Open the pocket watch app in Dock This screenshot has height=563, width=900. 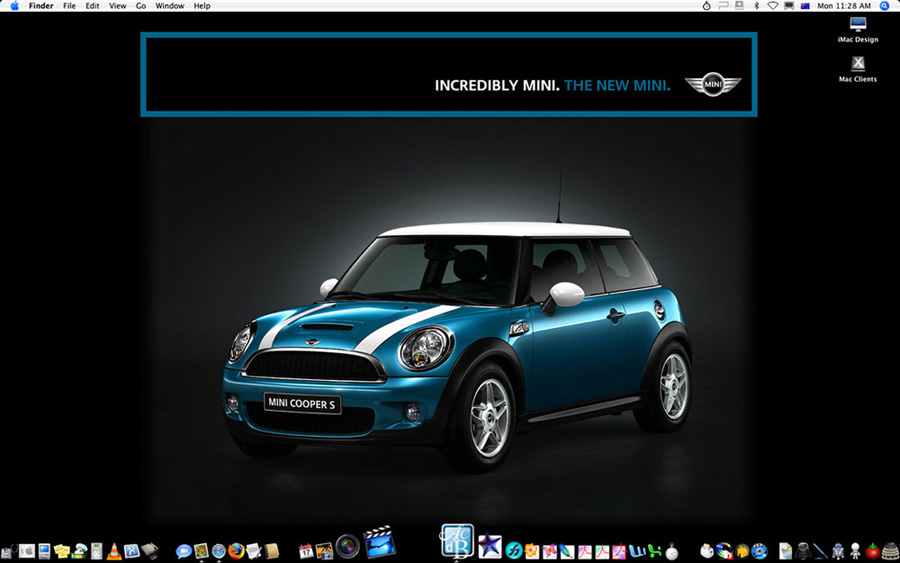pos(672,551)
